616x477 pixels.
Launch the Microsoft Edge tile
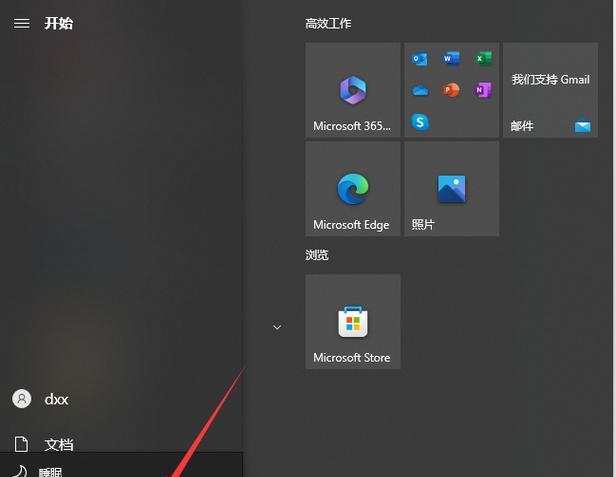coord(353,189)
